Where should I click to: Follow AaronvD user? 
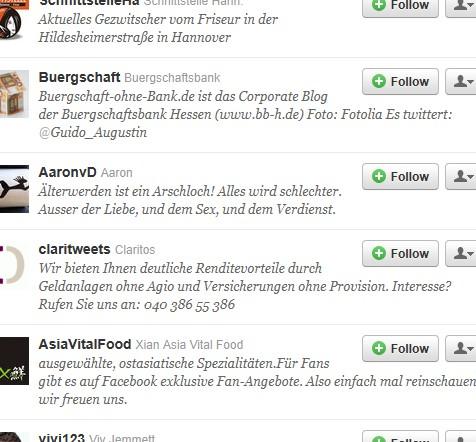(400, 177)
